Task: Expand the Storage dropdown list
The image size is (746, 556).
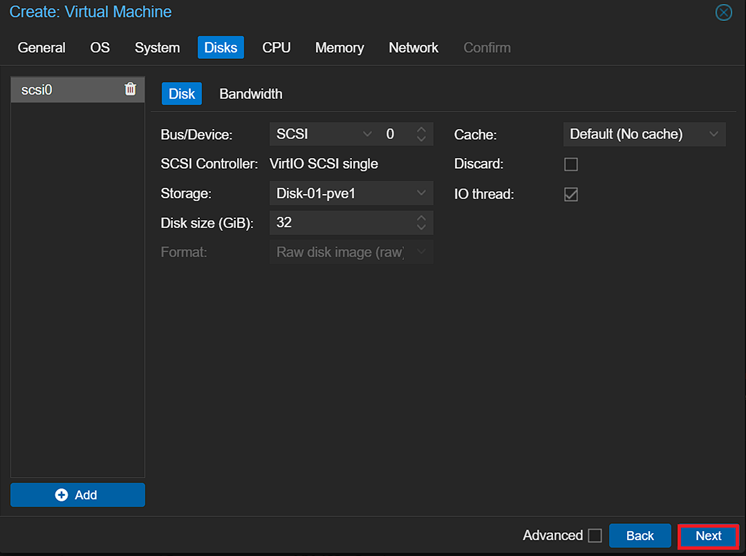Action: 350,194
